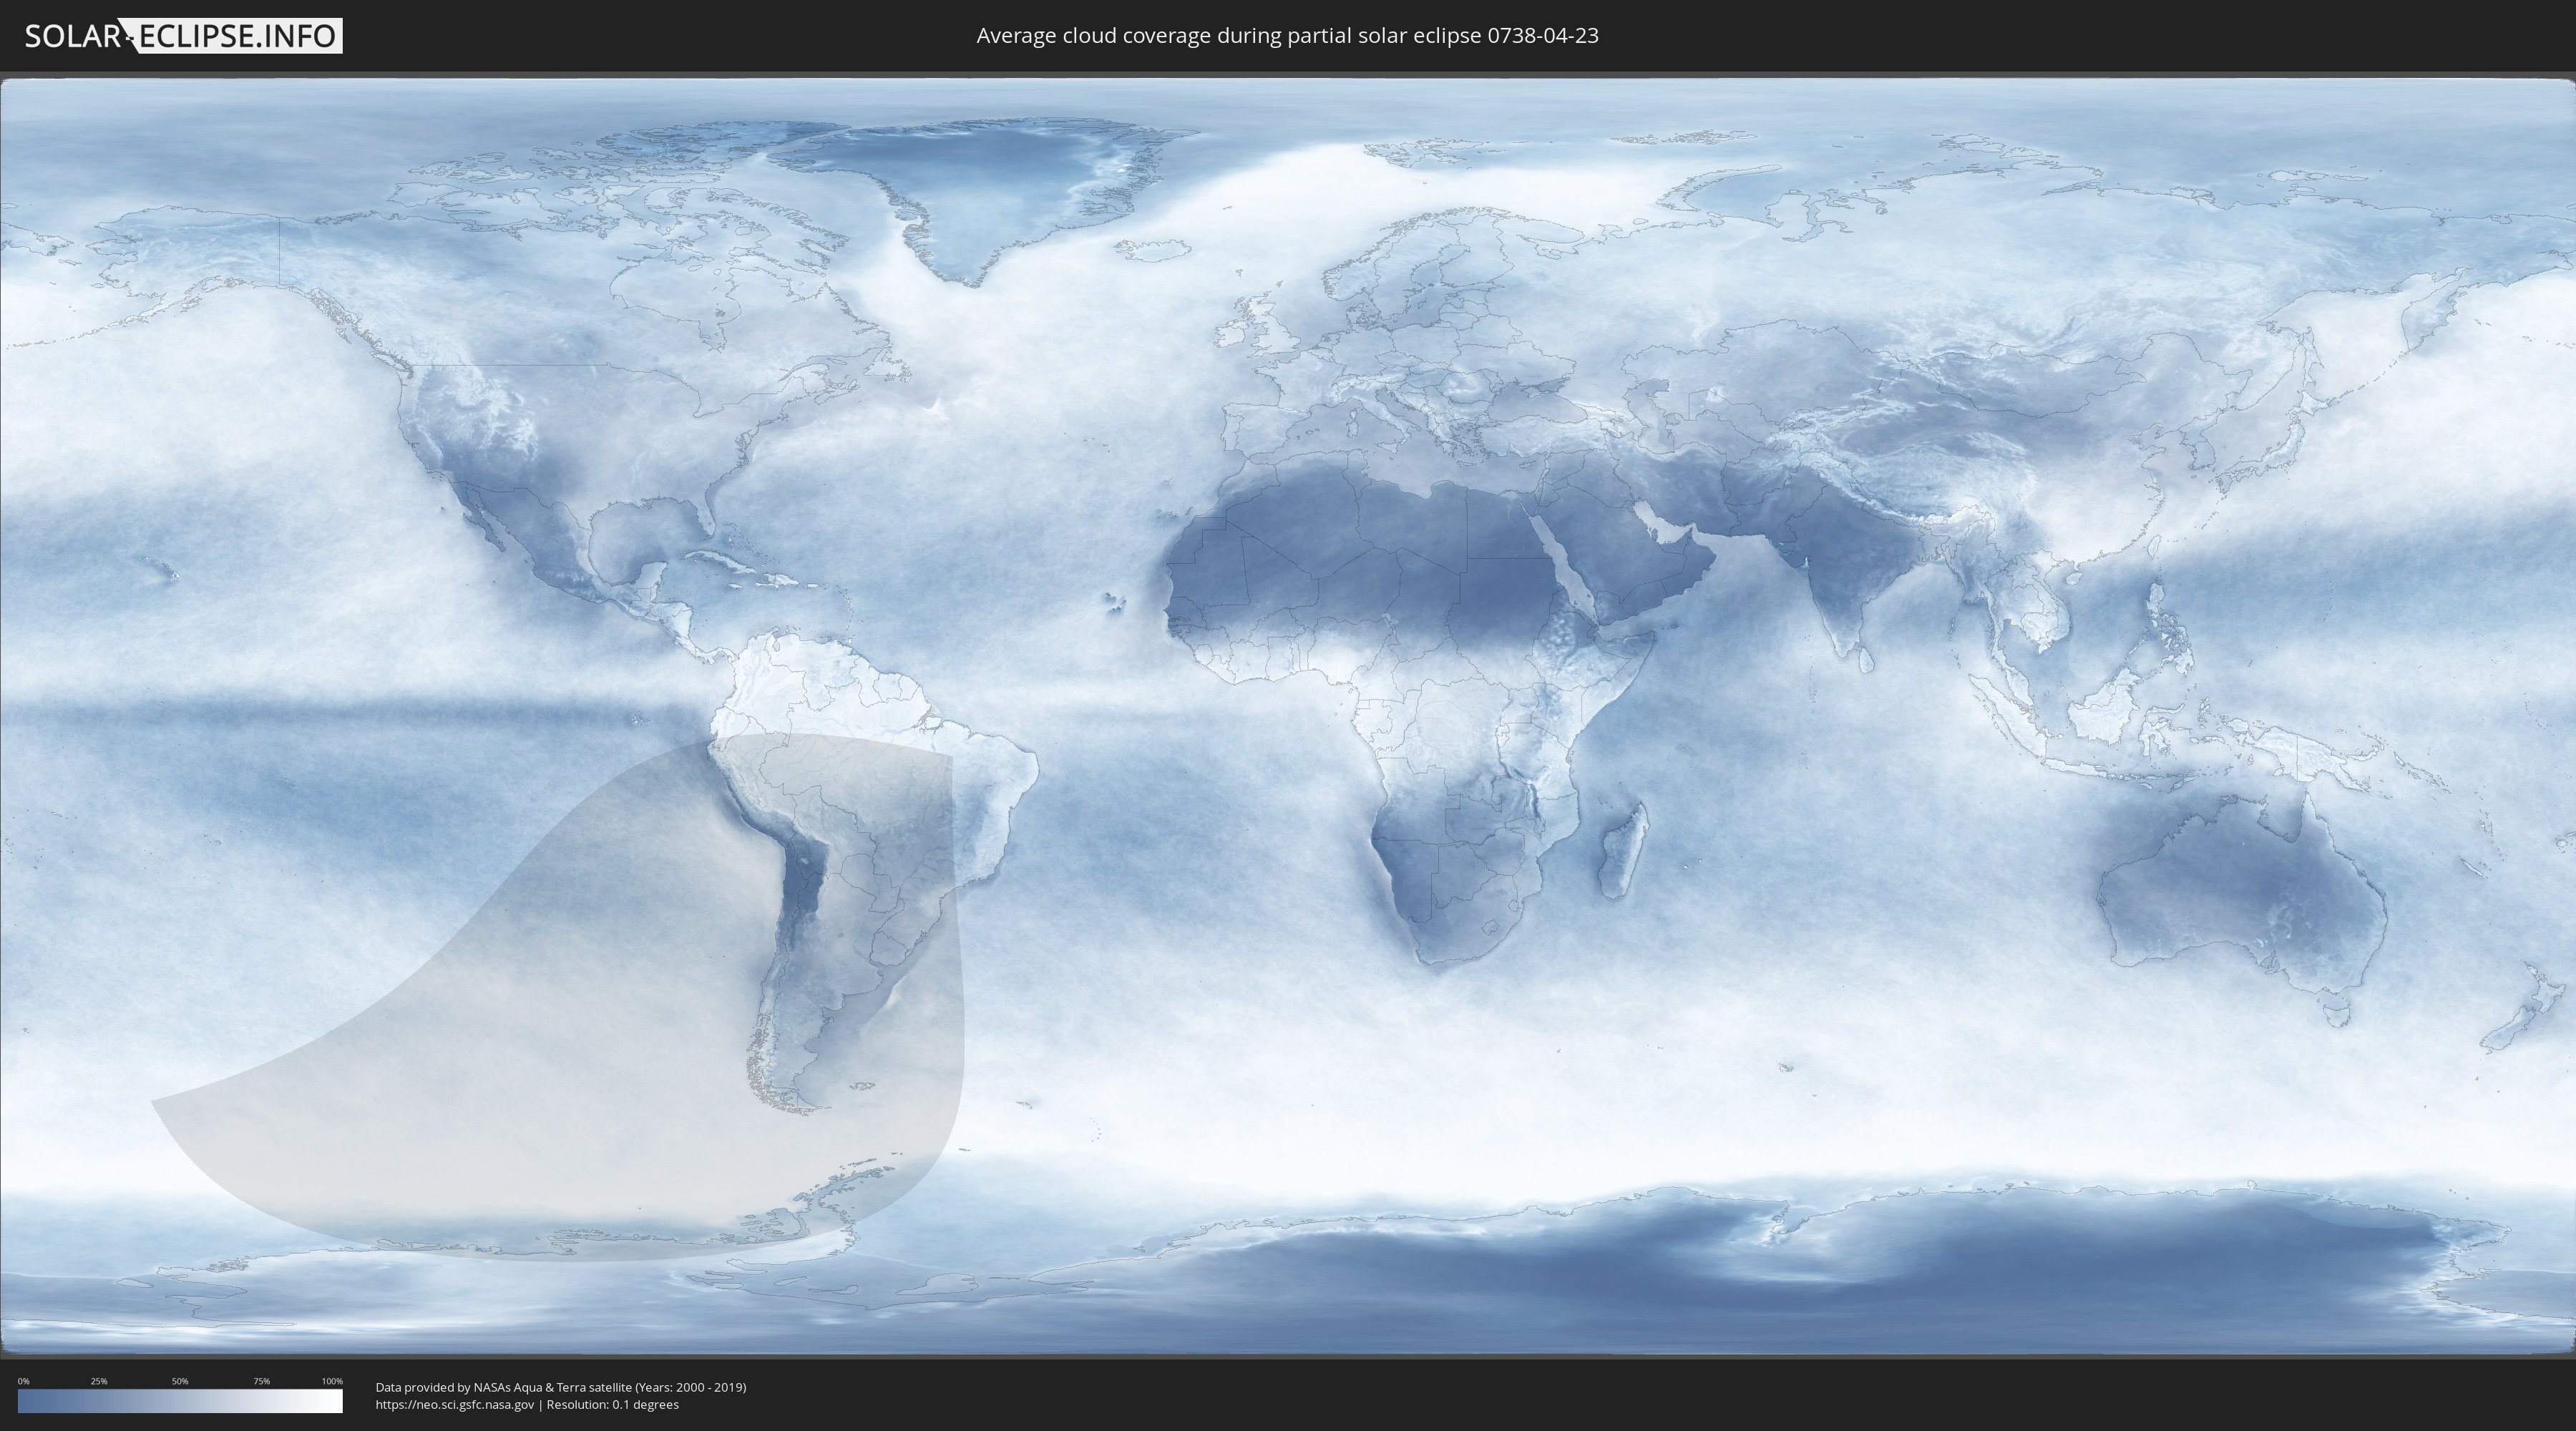Click the cloud coverage gradient legend bar
Screen dimensions: 2576x1431
180,1401
